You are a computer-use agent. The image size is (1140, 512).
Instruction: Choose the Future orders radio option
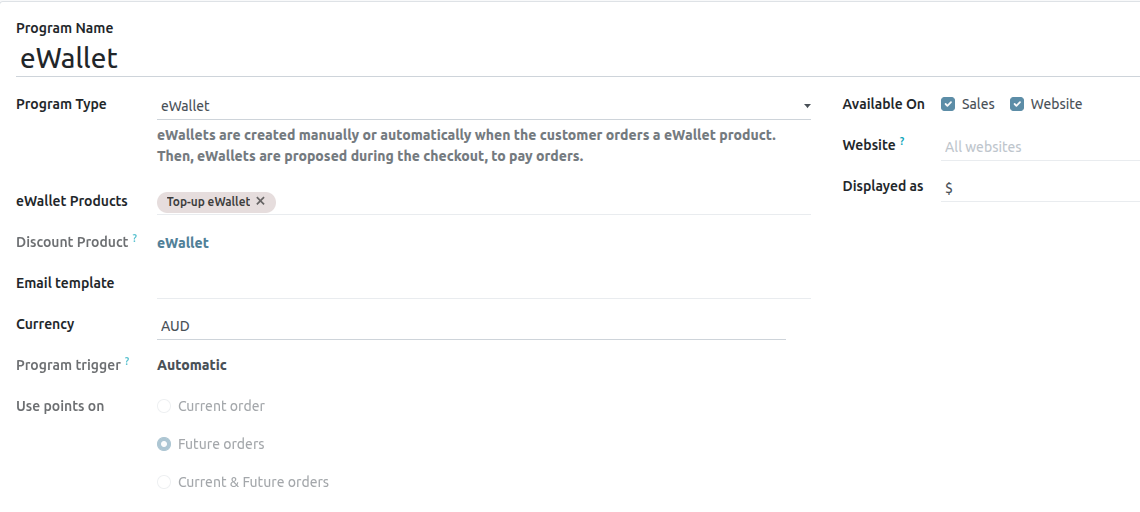click(x=164, y=444)
